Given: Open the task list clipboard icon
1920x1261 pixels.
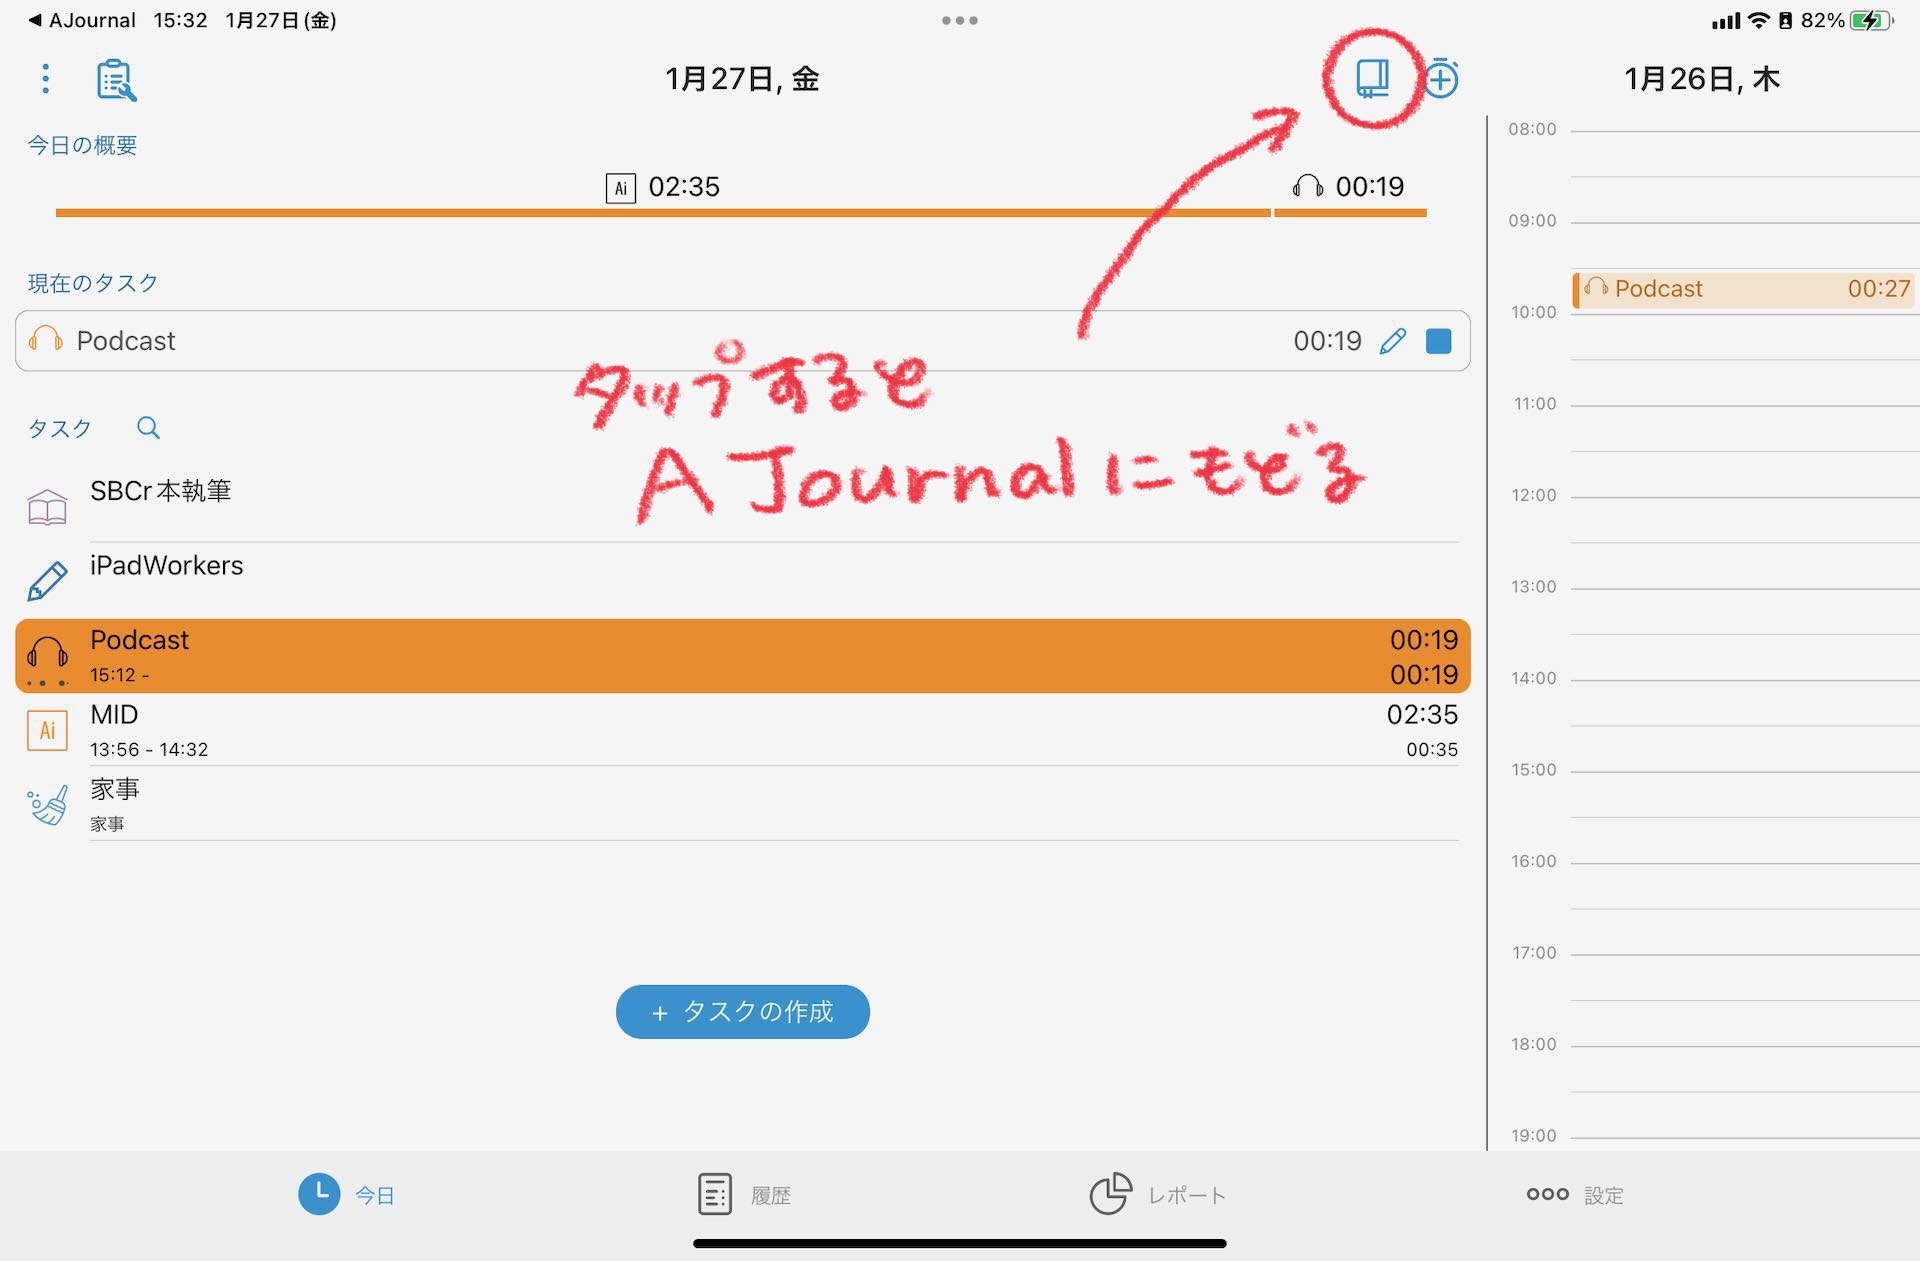Looking at the screenshot, I should tap(115, 81).
